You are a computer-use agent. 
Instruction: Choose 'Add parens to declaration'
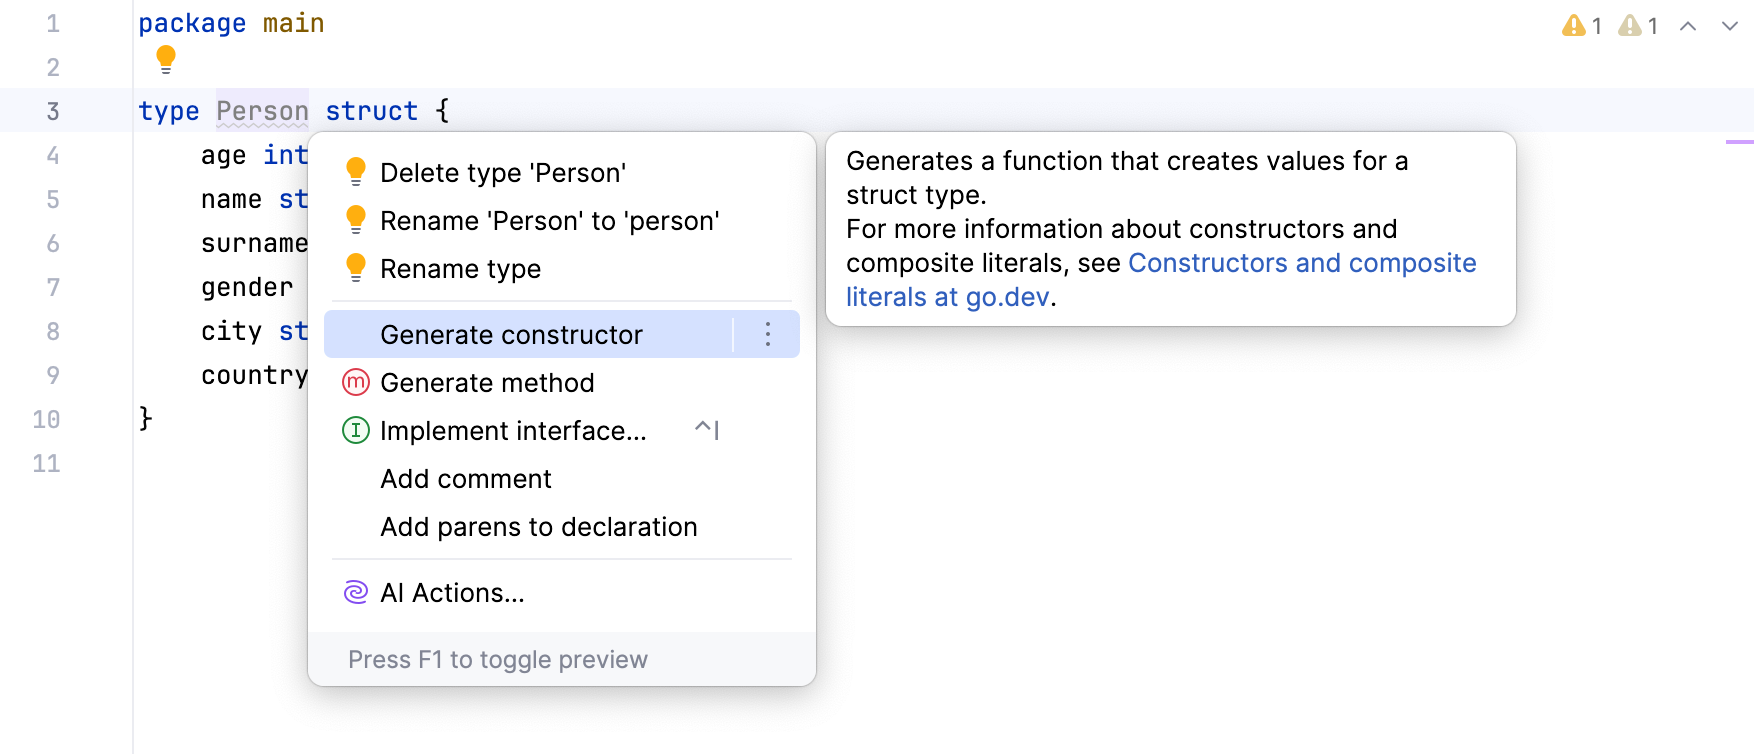538,526
